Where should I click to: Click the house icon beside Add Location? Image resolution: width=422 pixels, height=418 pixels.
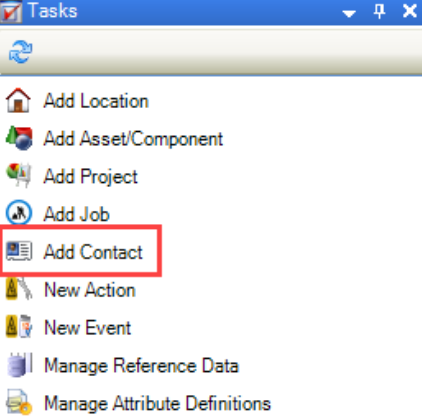coord(18,100)
